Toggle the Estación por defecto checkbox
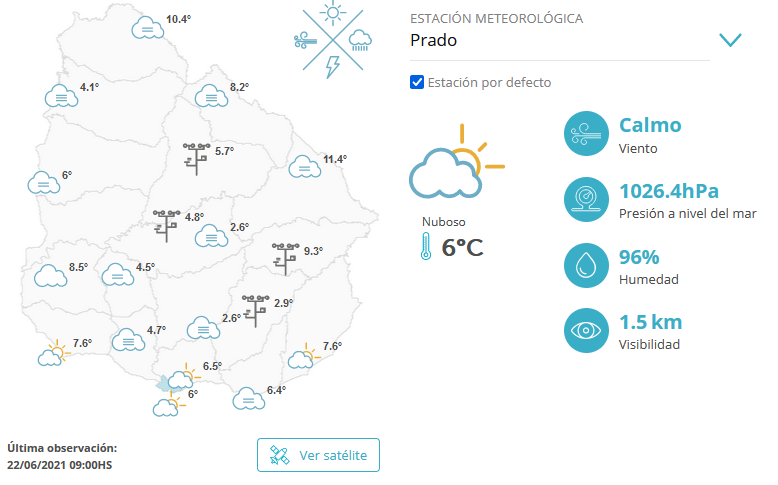The height and width of the screenshot is (485, 778). [x=418, y=82]
